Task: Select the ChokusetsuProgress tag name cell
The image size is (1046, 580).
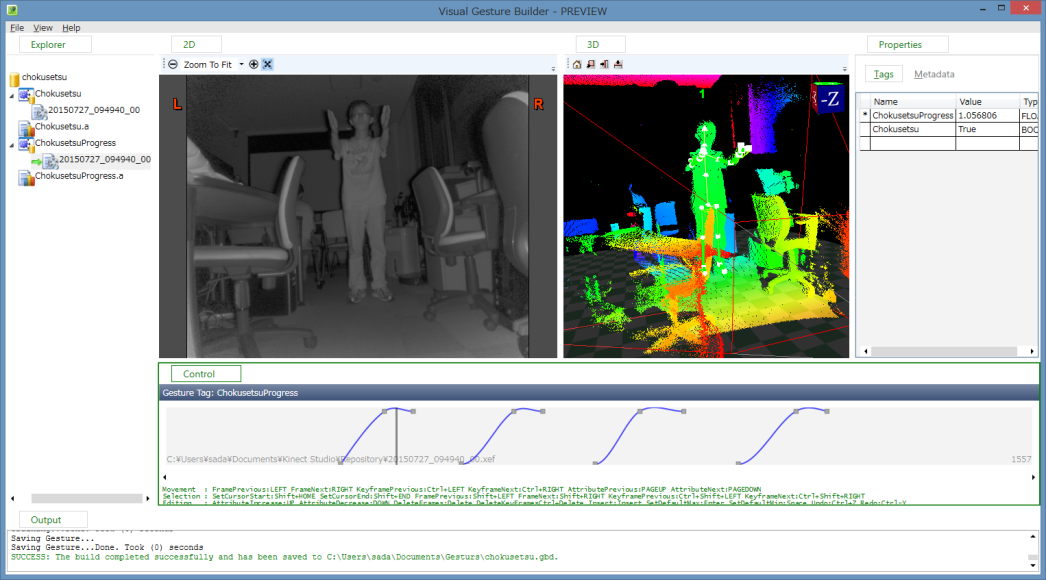Action: click(x=913, y=115)
